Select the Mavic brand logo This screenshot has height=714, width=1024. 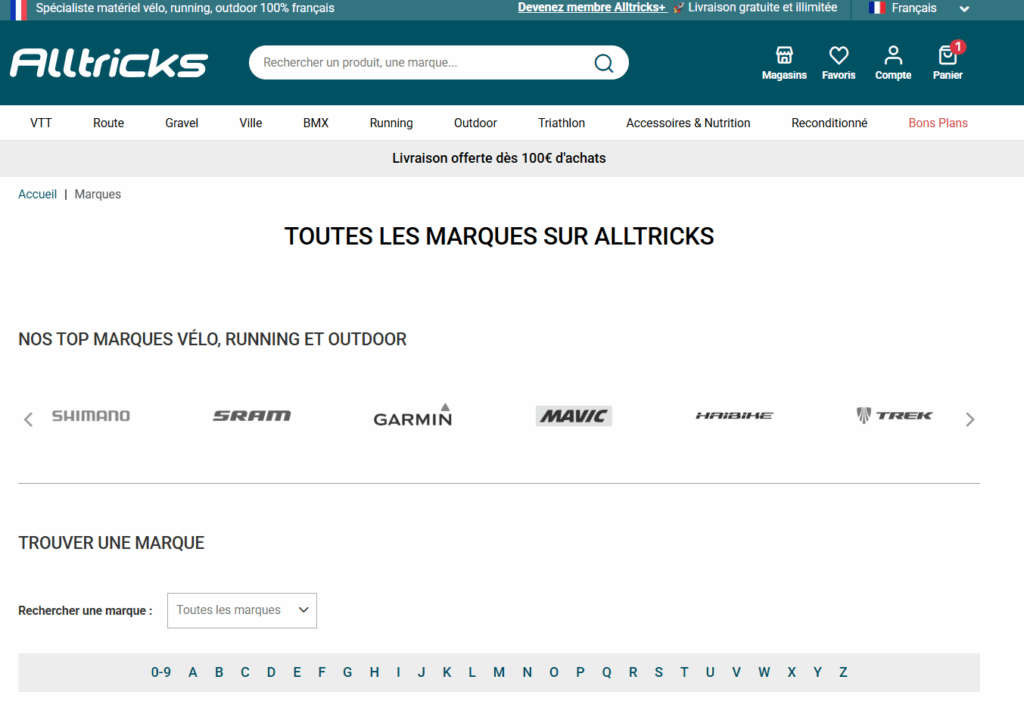pyautogui.click(x=573, y=416)
